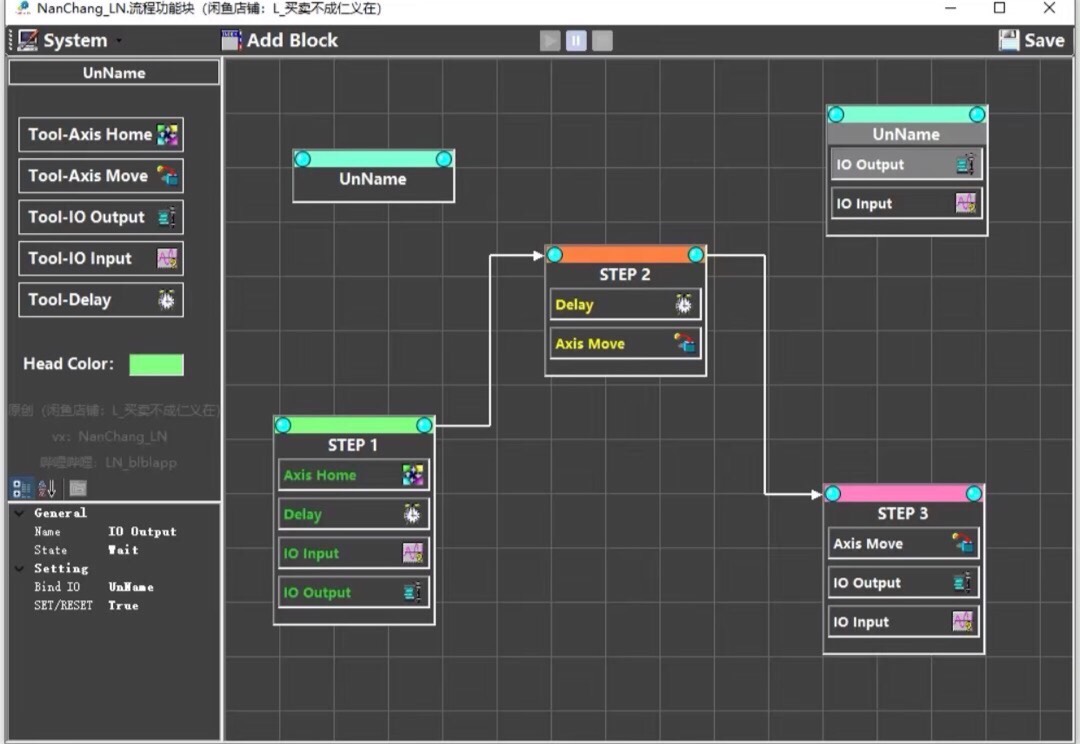Pick the Tool-IO Input waveform icon
Image resolution: width=1080 pixels, height=744 pixels.
point(167,259)
